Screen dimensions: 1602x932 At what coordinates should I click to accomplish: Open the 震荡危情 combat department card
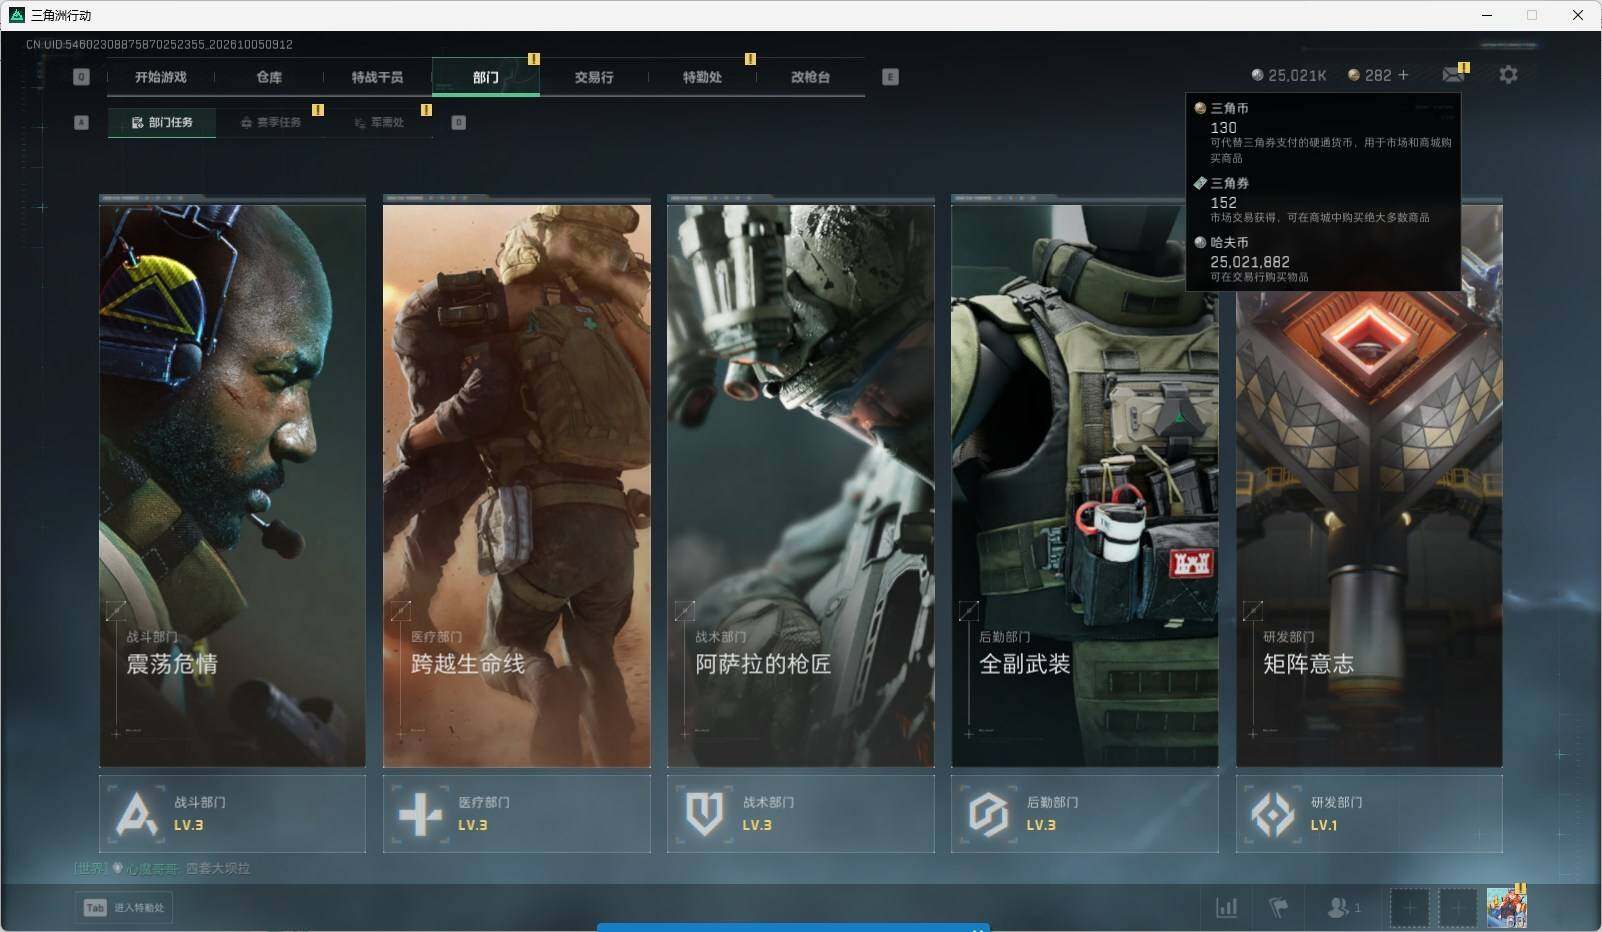point(232,481)
